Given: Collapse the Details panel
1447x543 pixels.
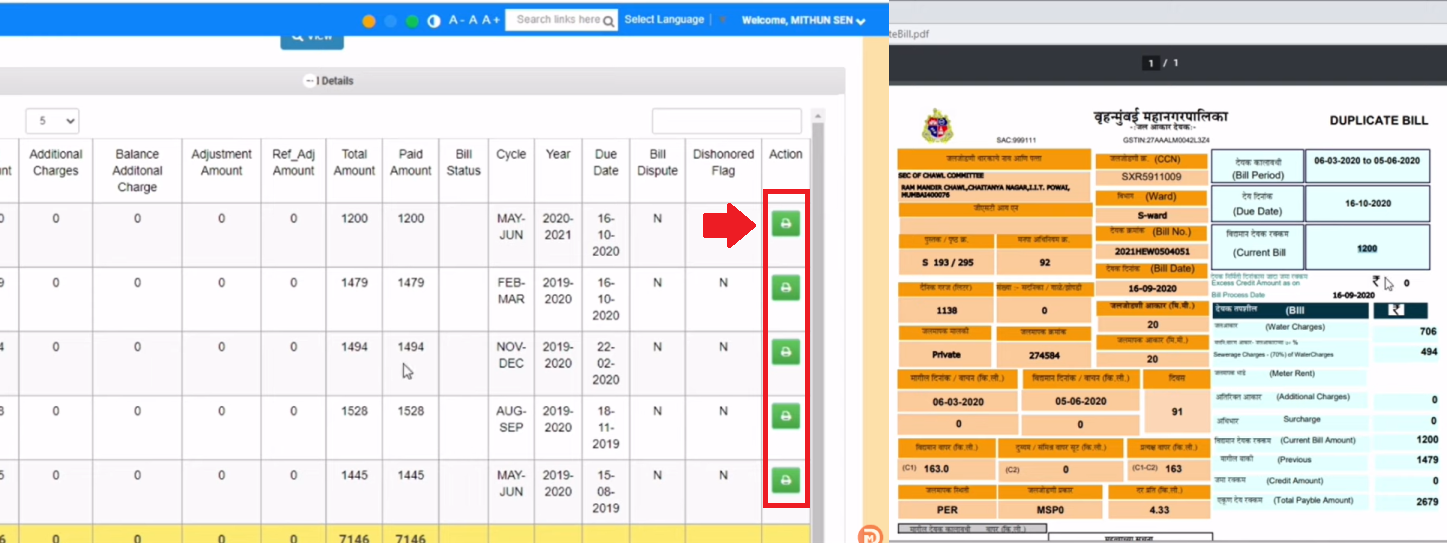Looking at the screenshot, I should (309, 81).
